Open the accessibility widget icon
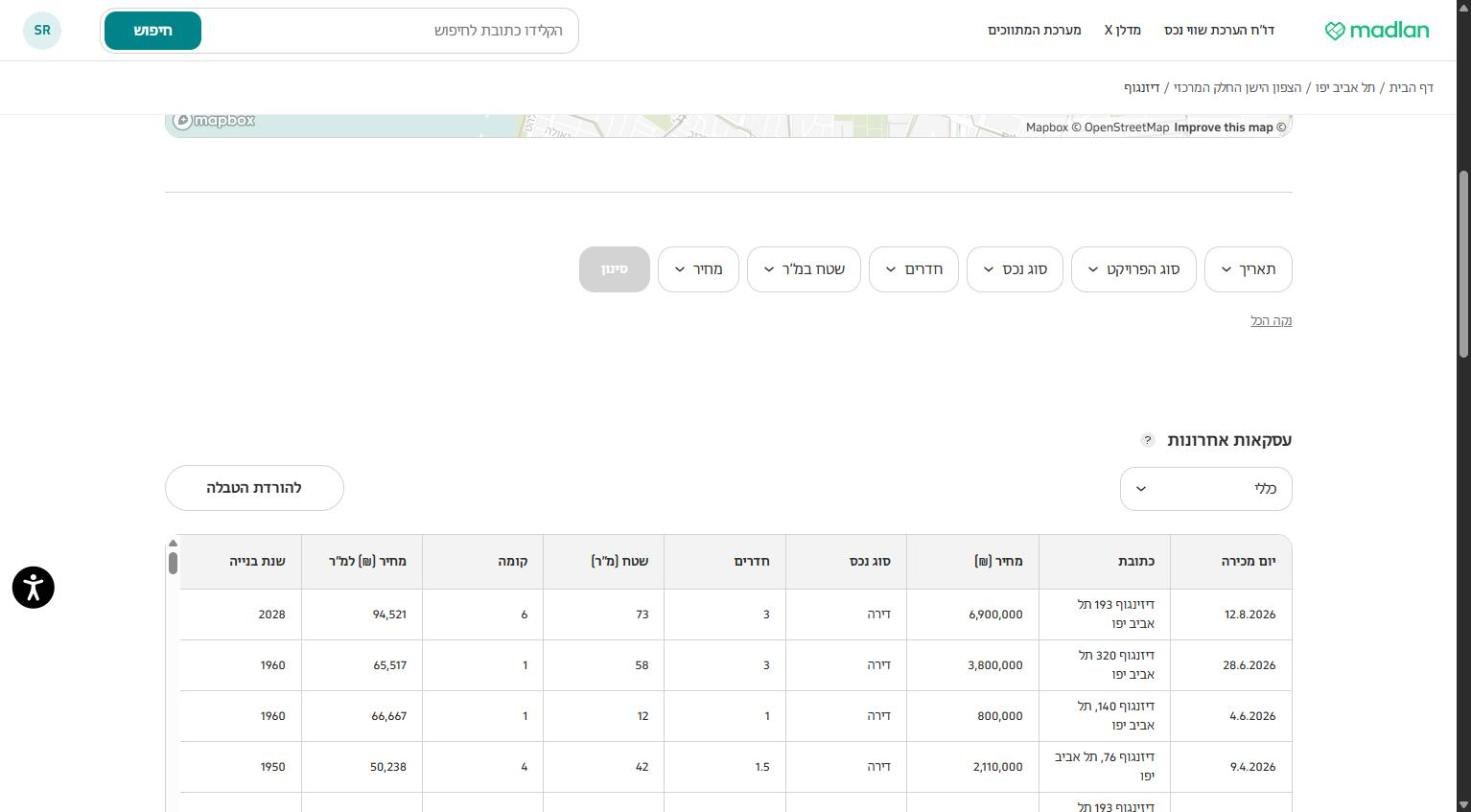This screenshot has width=1471, height=812. [33, 587]
